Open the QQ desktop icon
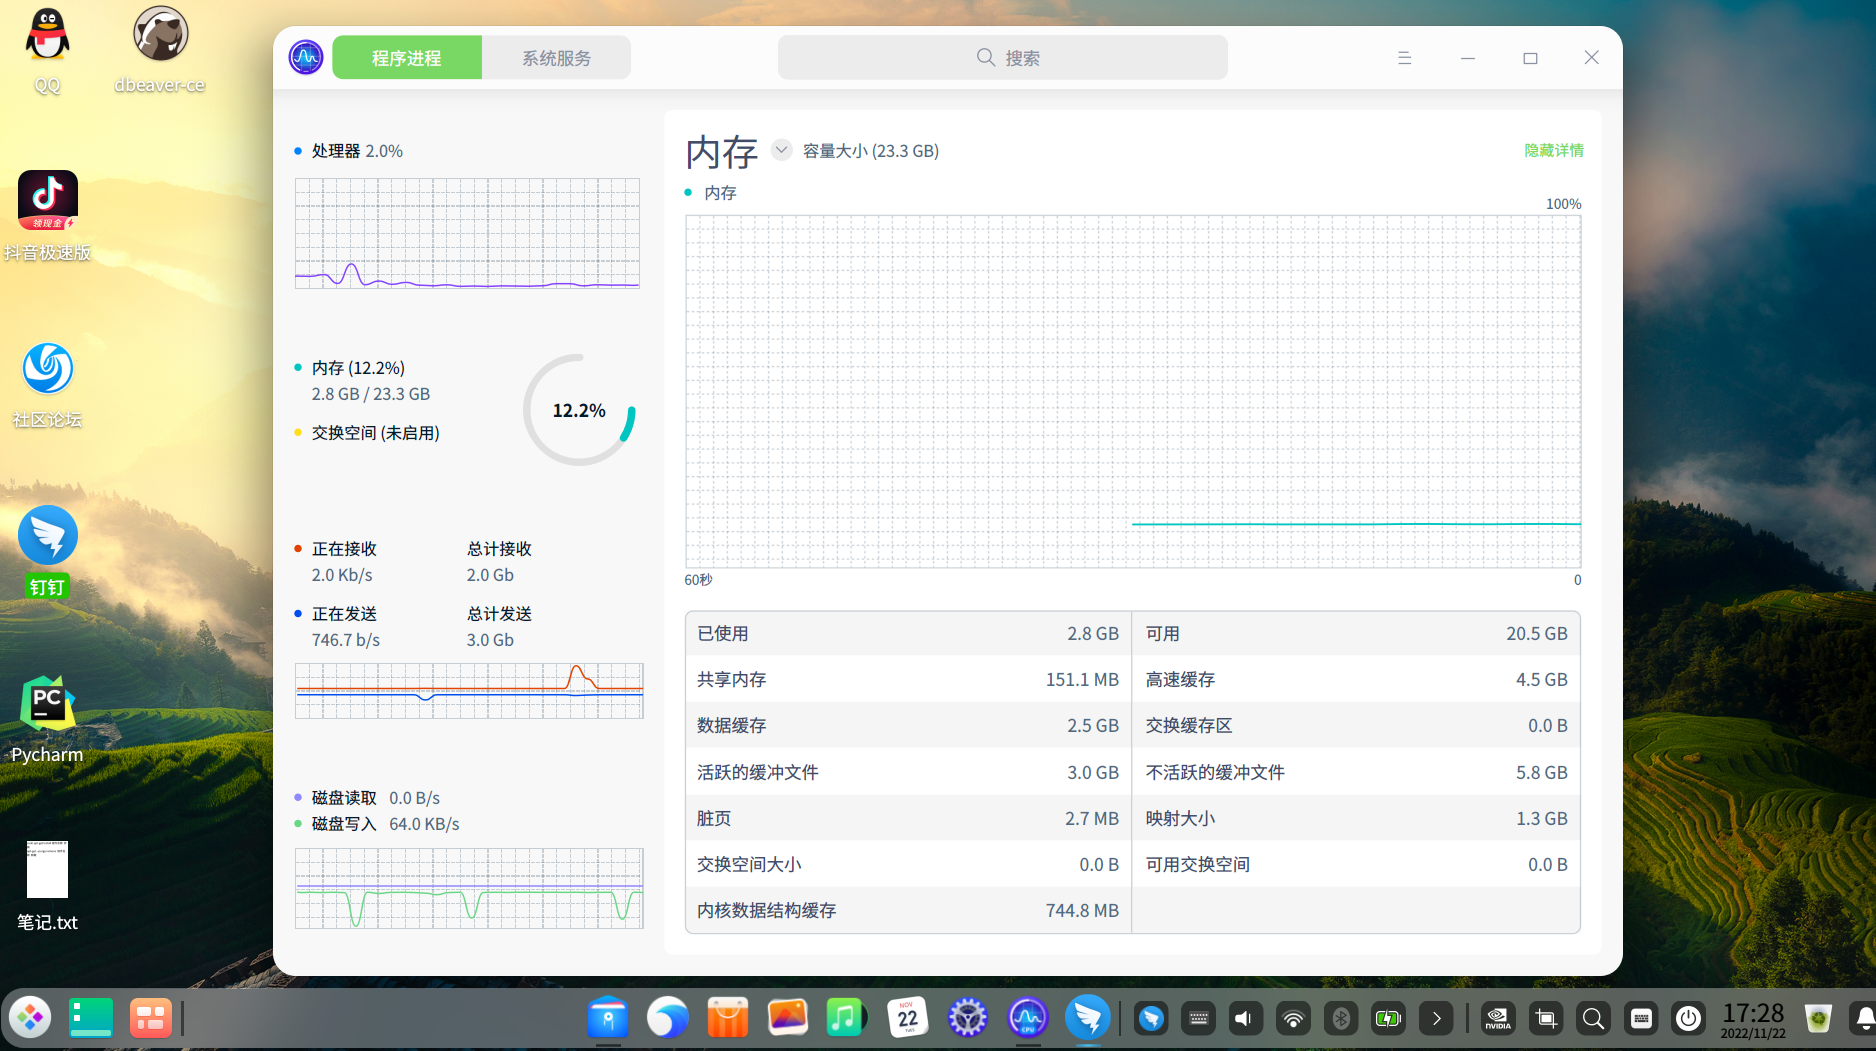The image size is (1876, 1051). coord(47,50)
